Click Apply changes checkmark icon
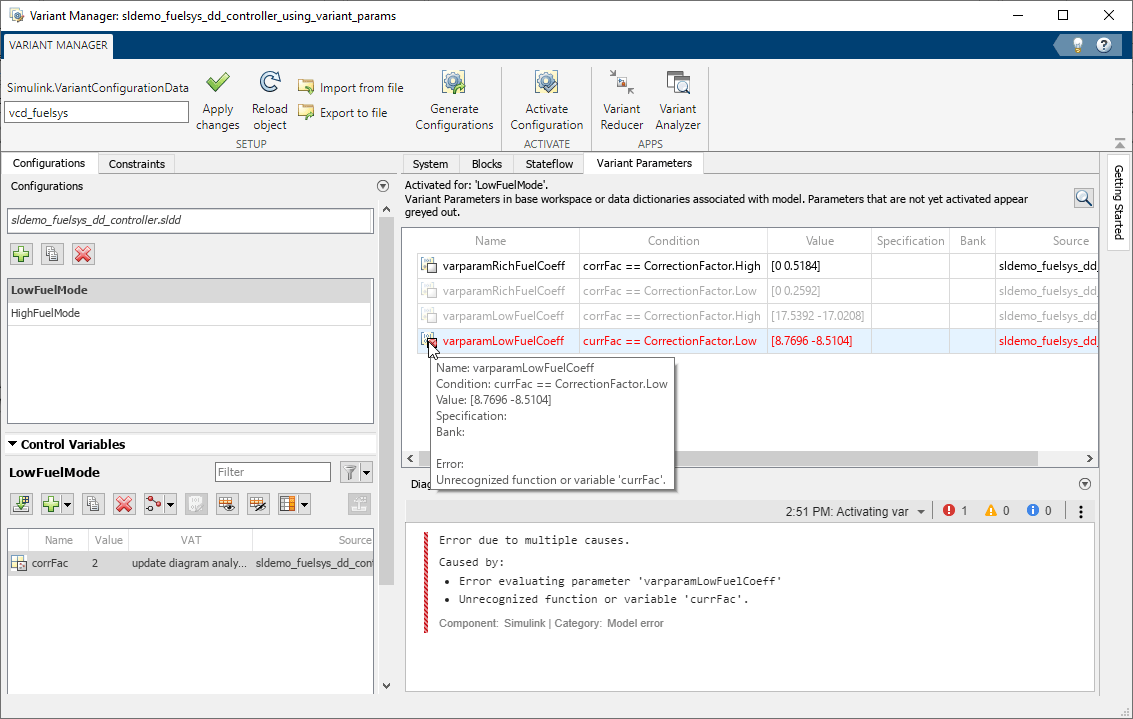Image resolution: width=1133 pixels, height=719 pixels. [x=217, y=82]
